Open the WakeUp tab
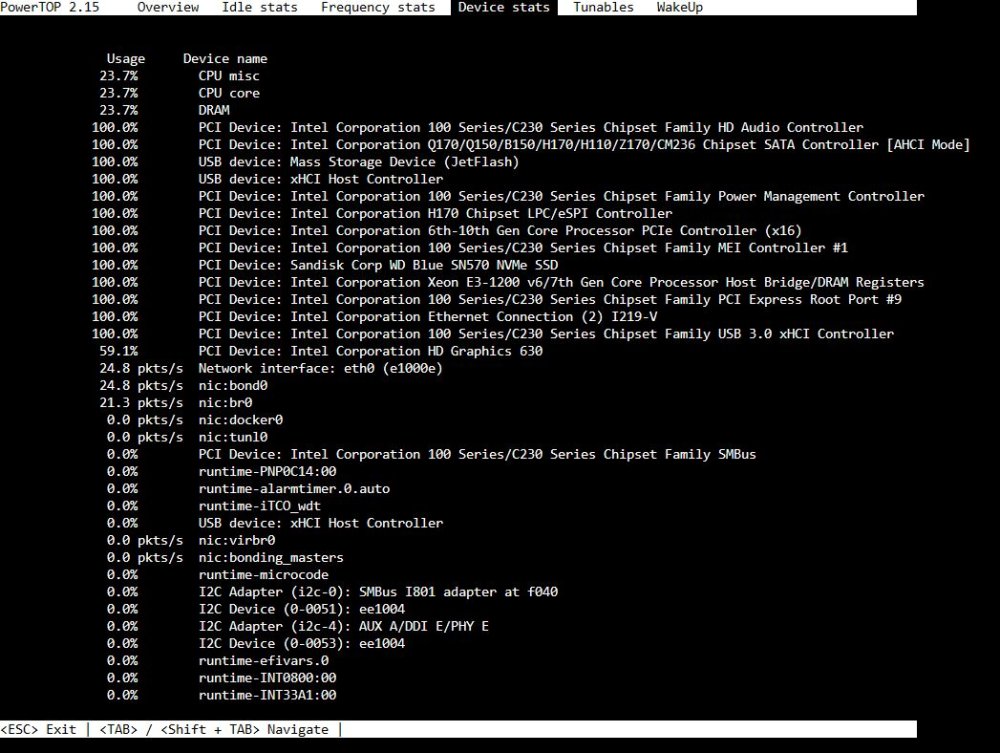The image size is (1000, 753). click(679, 8)
